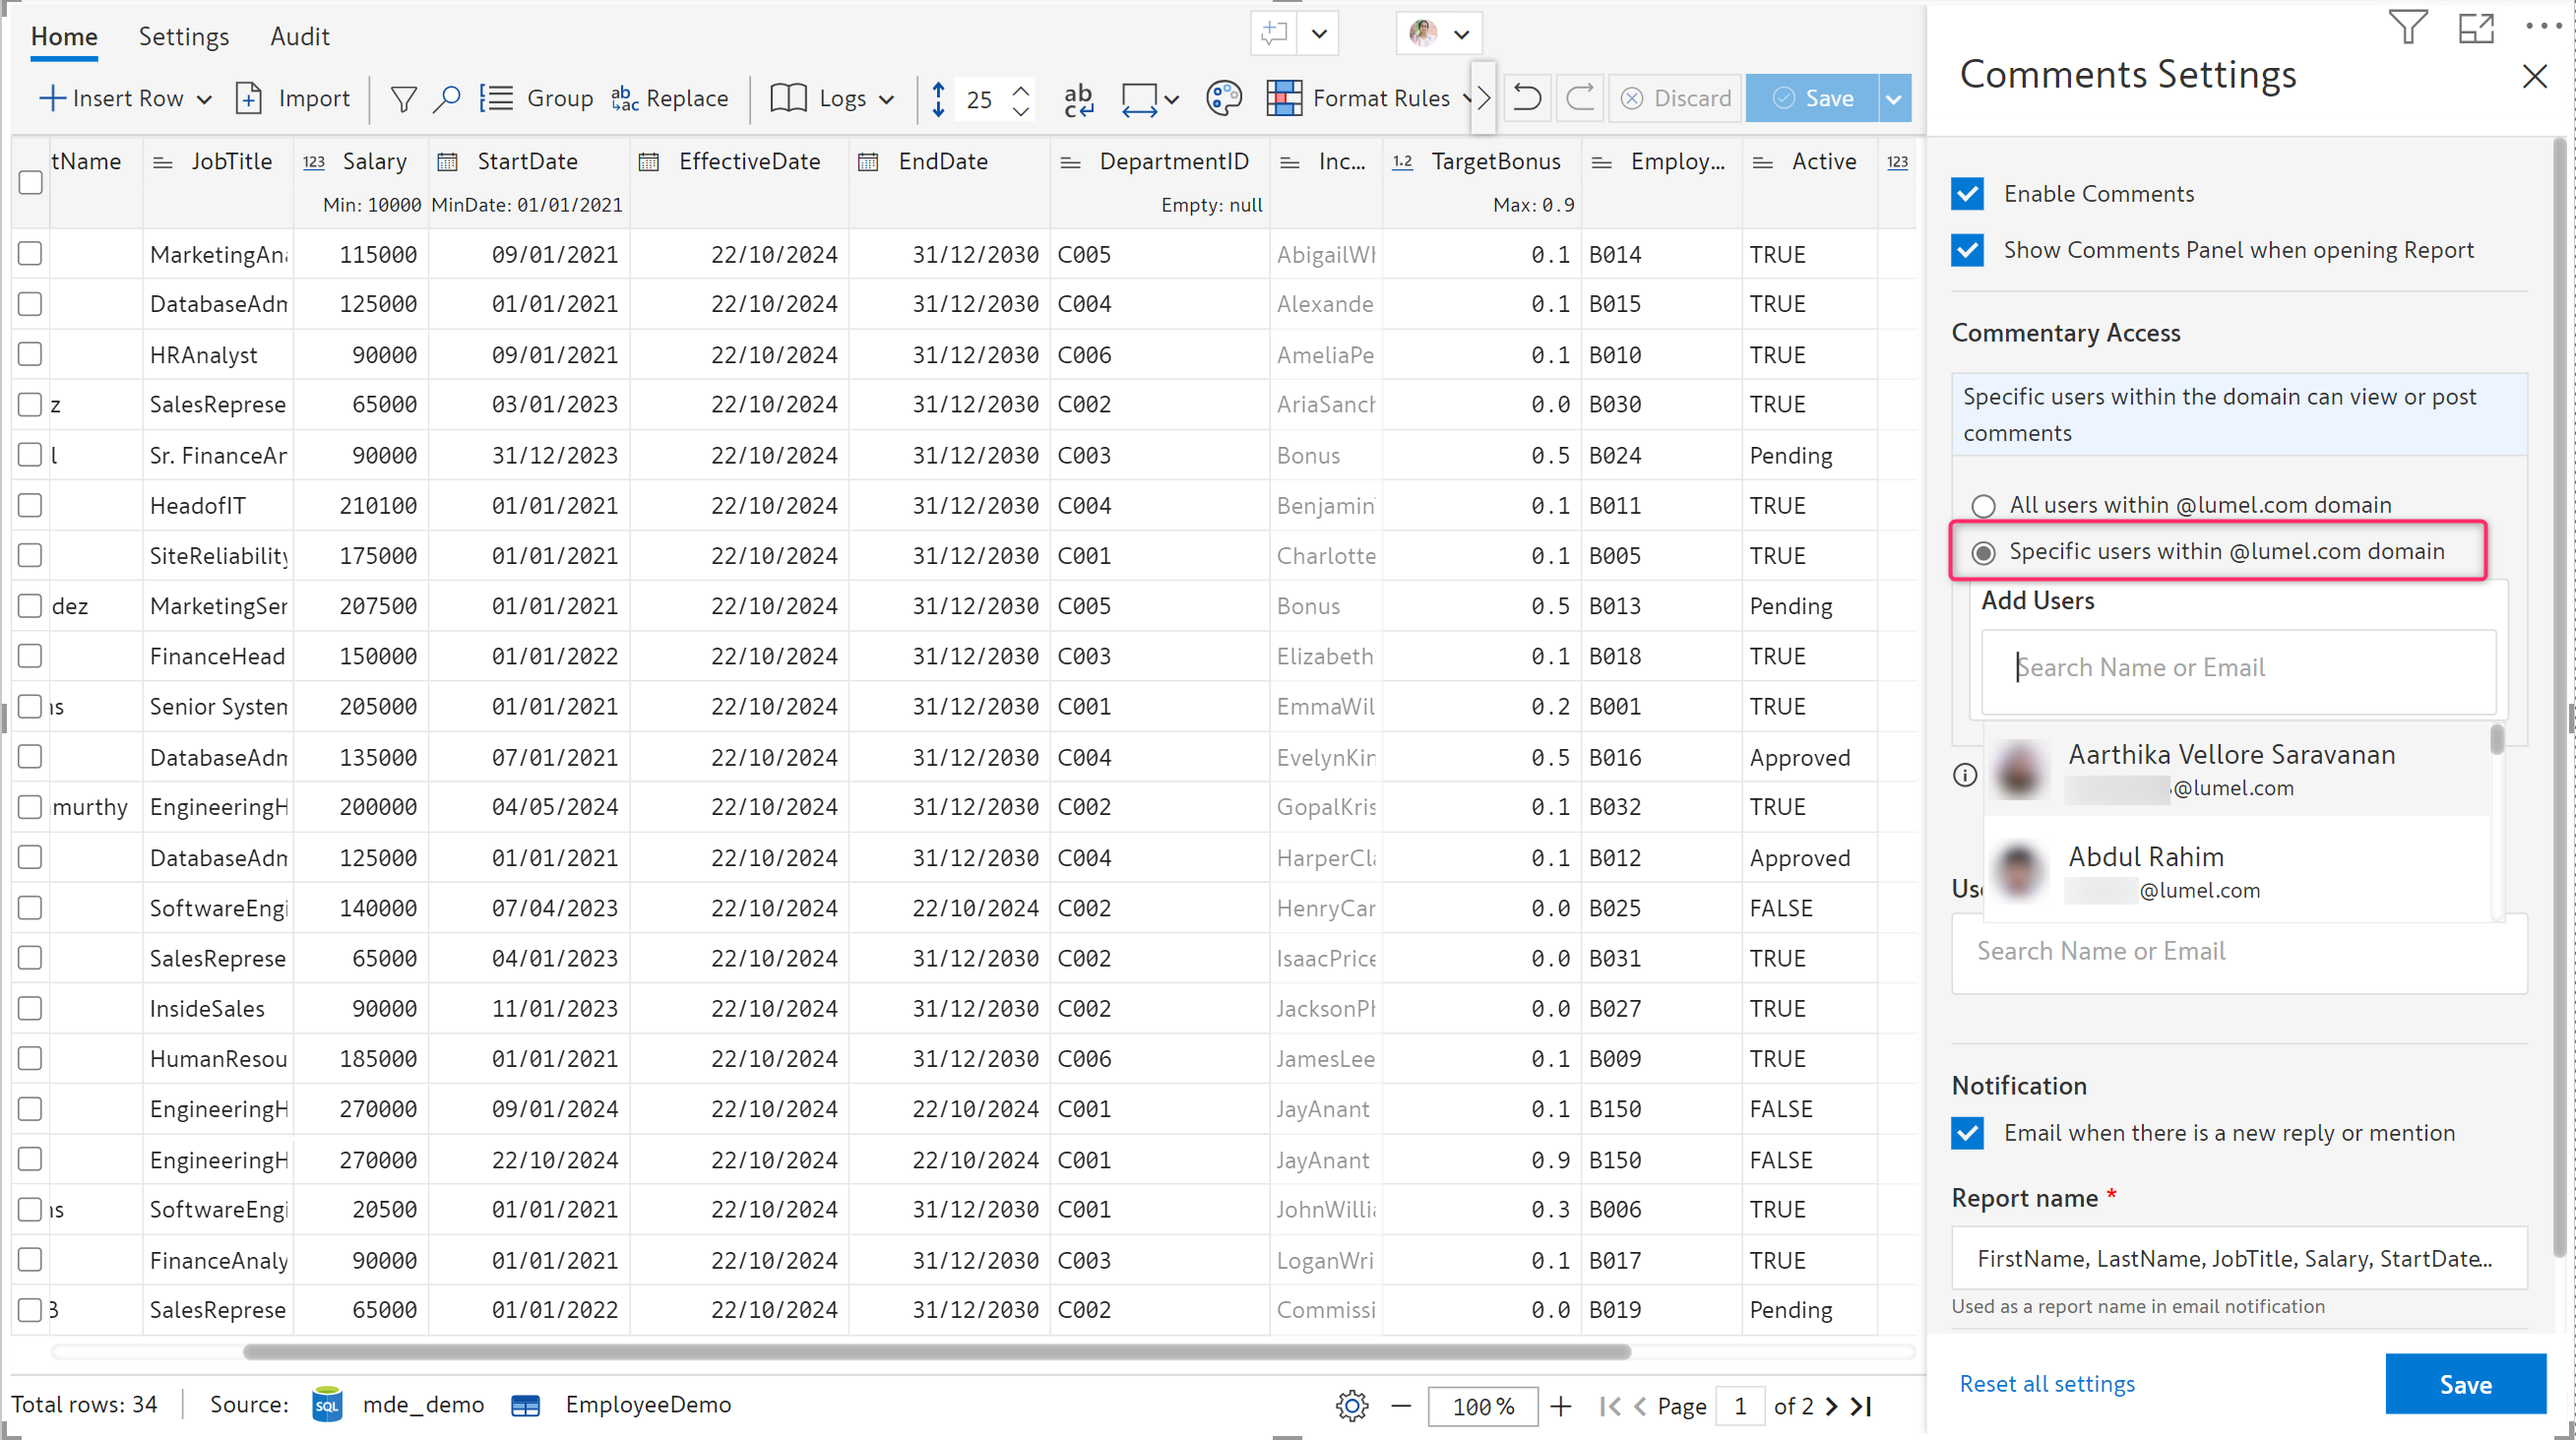Select All users within @lumel.com domain
The height and width of the screenshot is (1440, 2576).
1983,505
